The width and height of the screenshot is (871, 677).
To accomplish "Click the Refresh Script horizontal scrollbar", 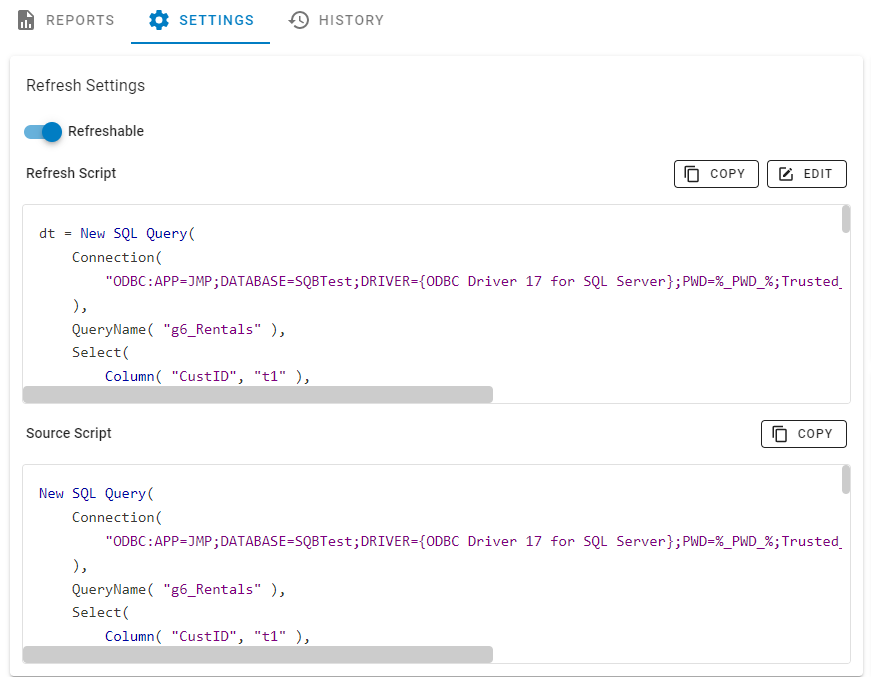I will pos(257,395).
